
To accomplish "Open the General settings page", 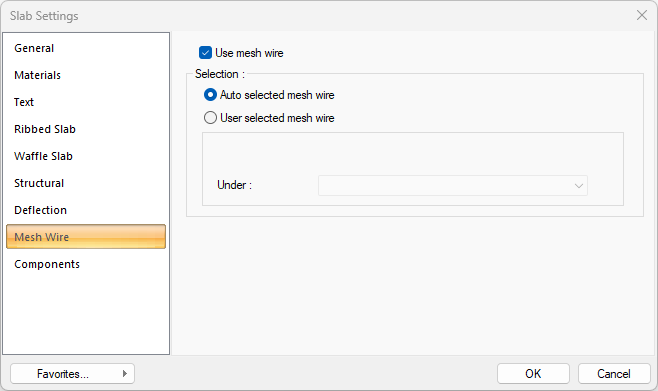I will coord(34,48).
